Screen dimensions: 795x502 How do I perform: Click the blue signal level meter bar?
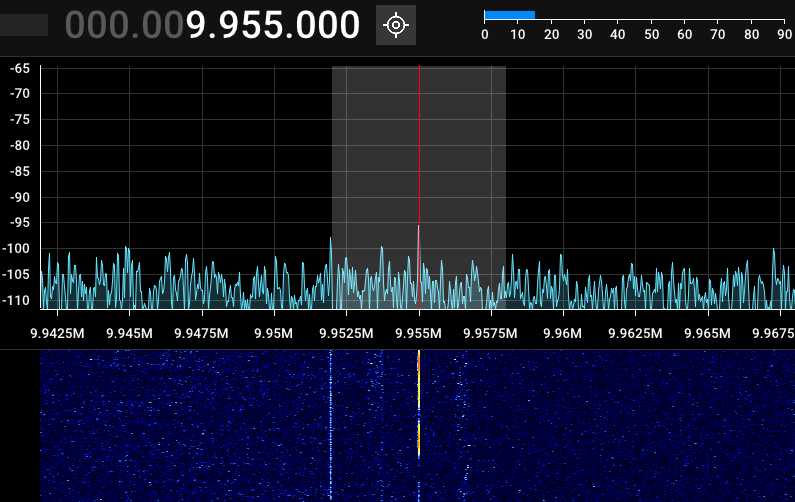(510, 15)
